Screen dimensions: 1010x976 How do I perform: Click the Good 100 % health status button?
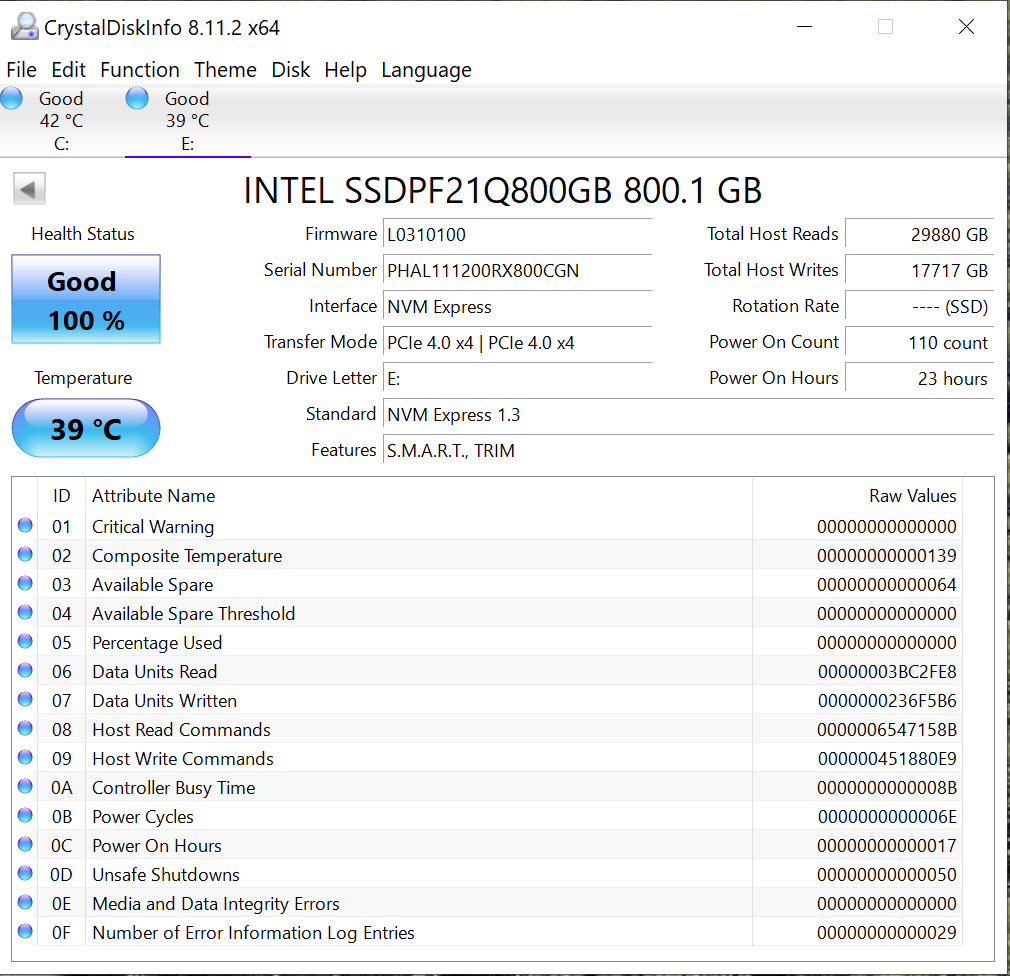86,300
